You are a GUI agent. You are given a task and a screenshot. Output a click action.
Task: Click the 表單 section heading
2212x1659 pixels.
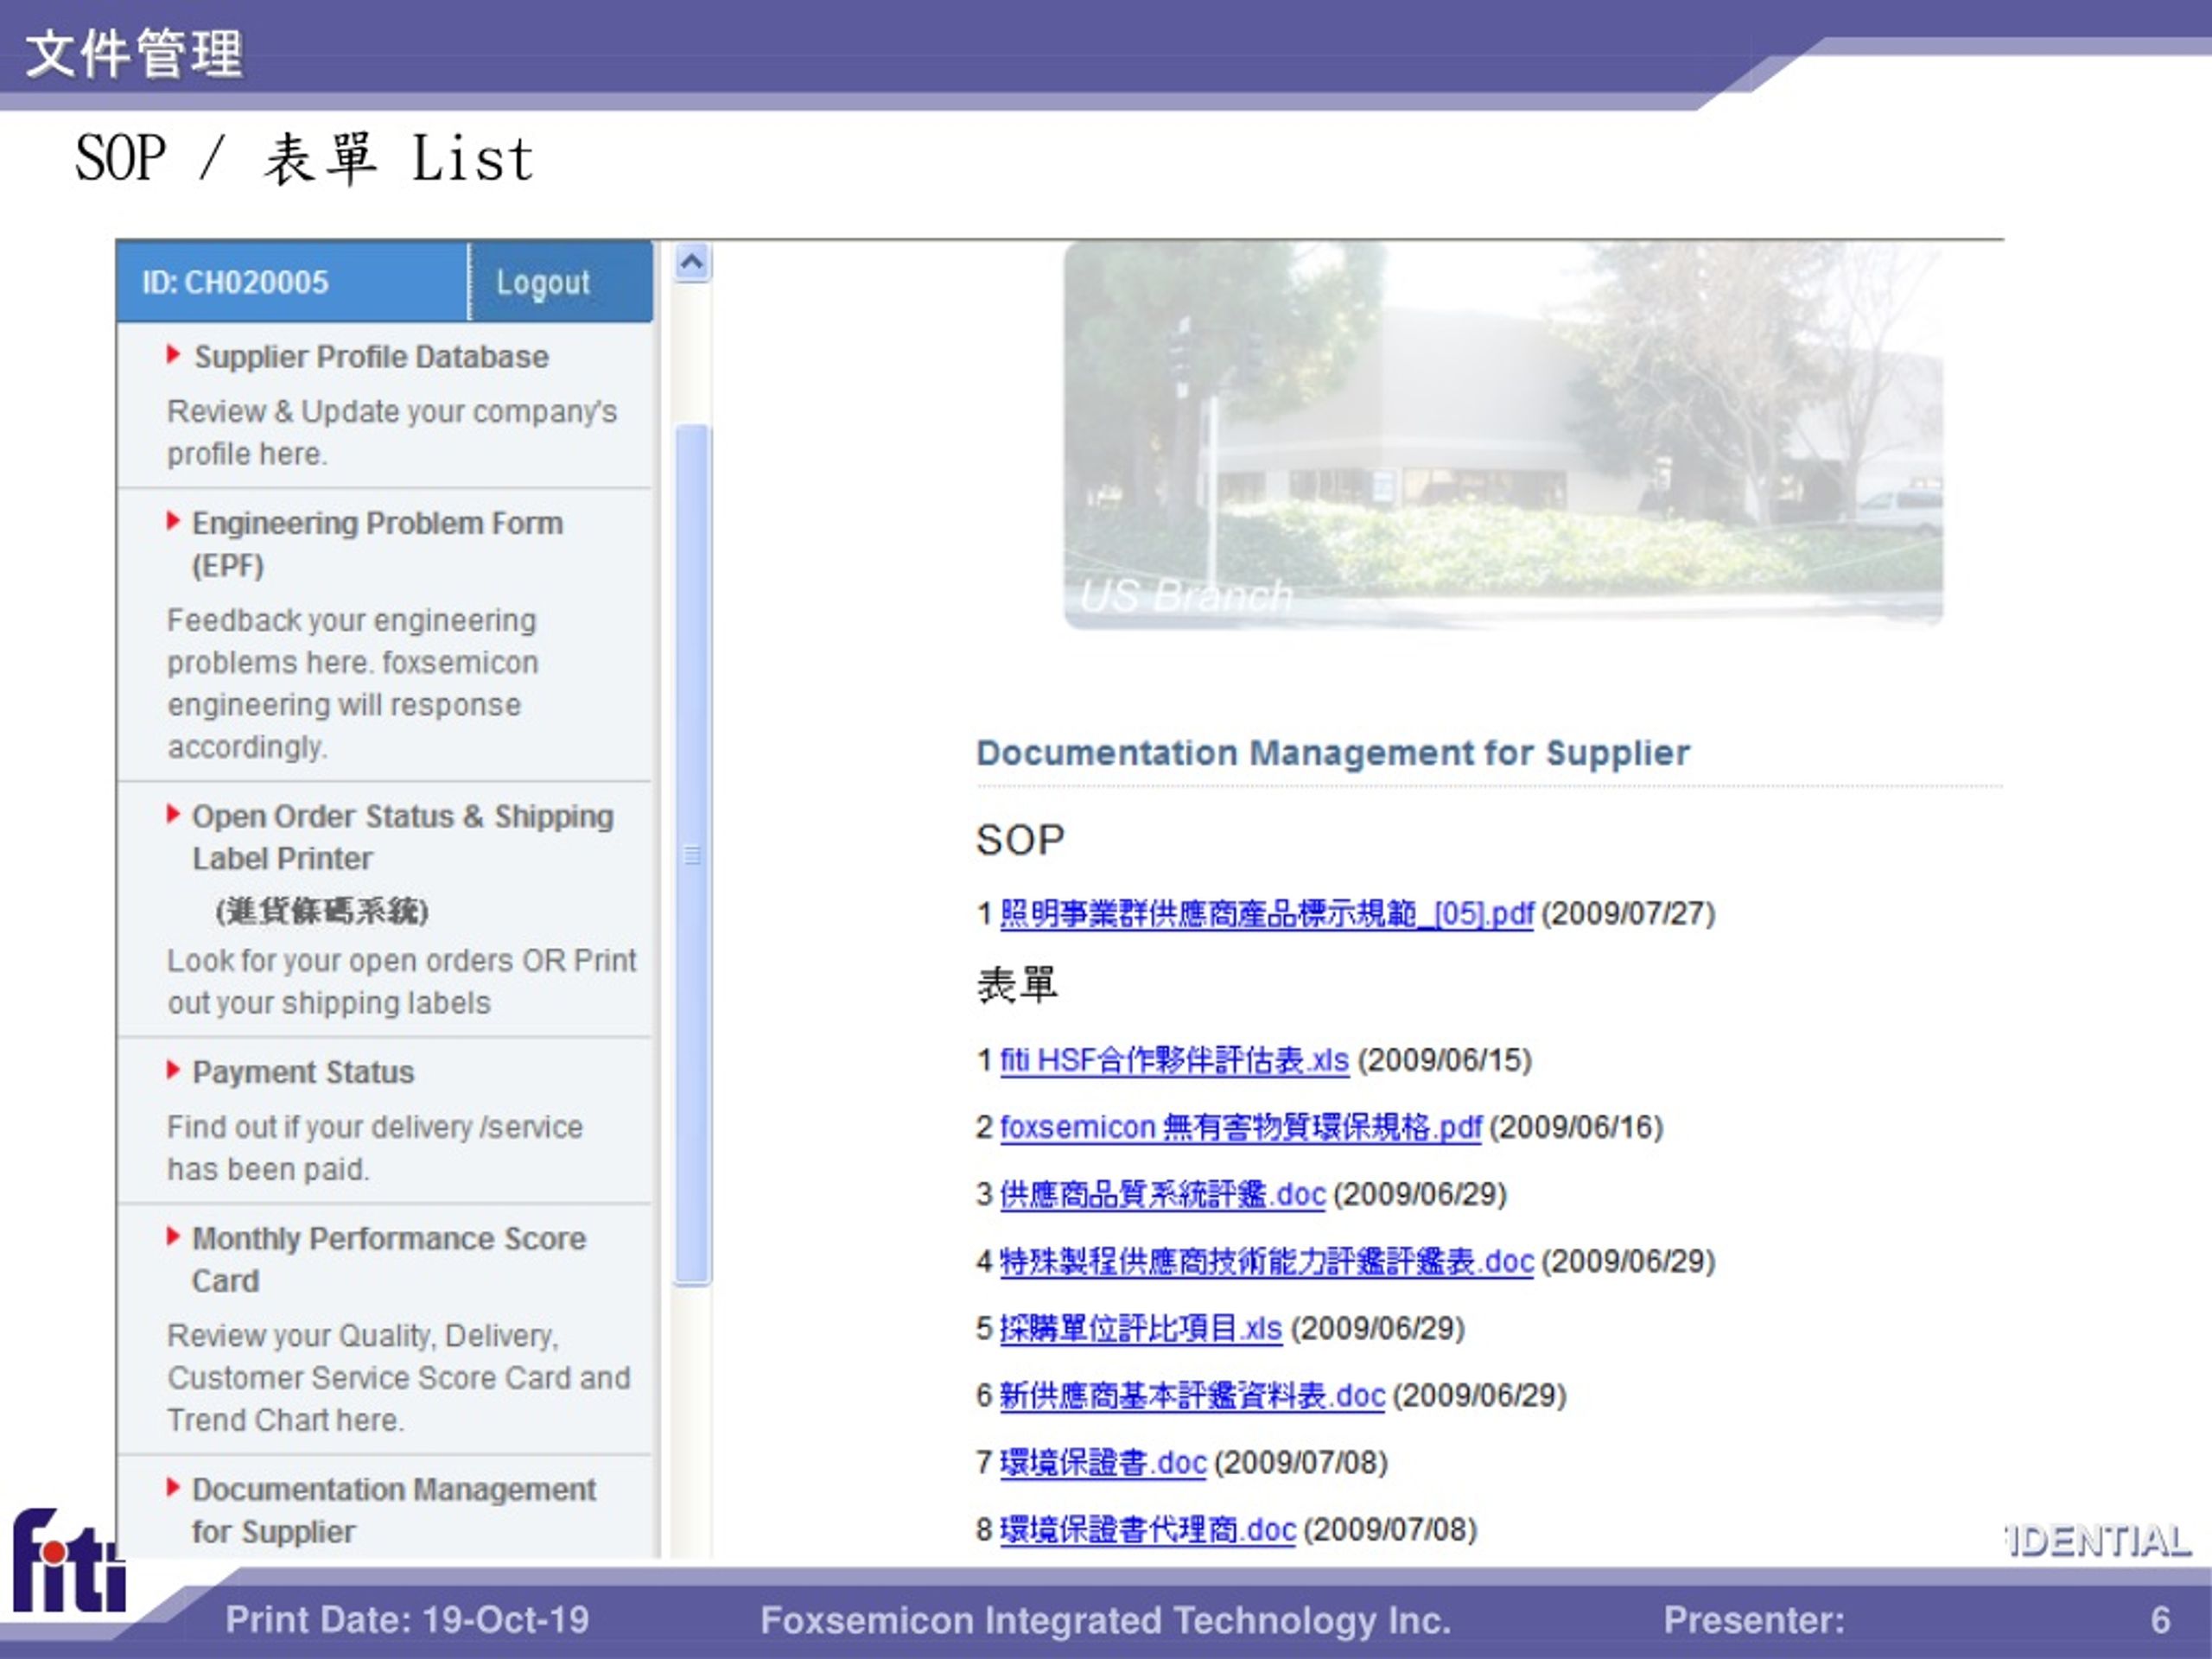coord(1017,985)
